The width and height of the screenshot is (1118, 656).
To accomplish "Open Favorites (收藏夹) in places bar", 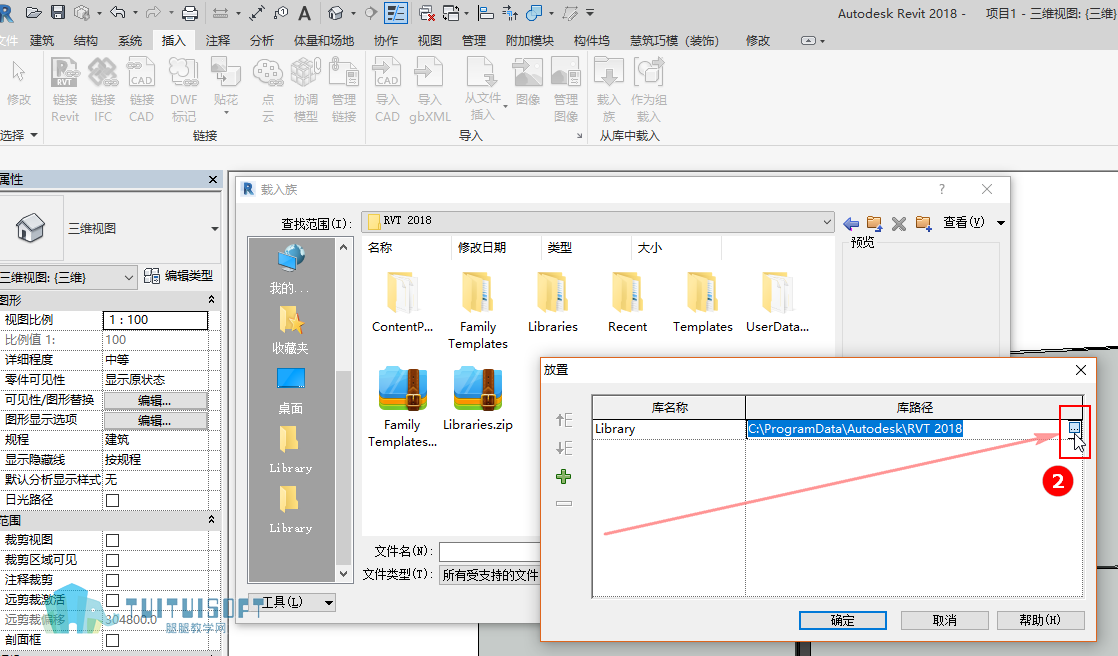I will coord(290,330).
